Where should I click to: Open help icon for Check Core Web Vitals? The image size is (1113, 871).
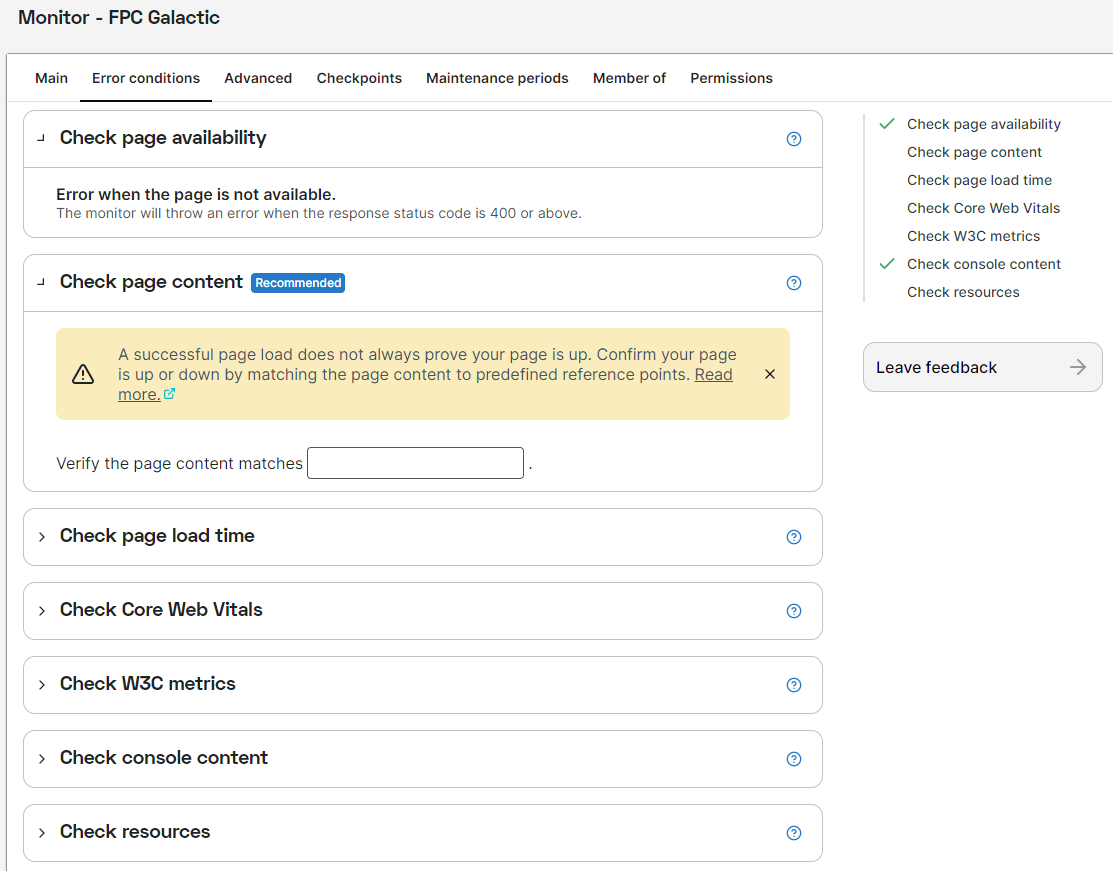click(x=794, y=611)
